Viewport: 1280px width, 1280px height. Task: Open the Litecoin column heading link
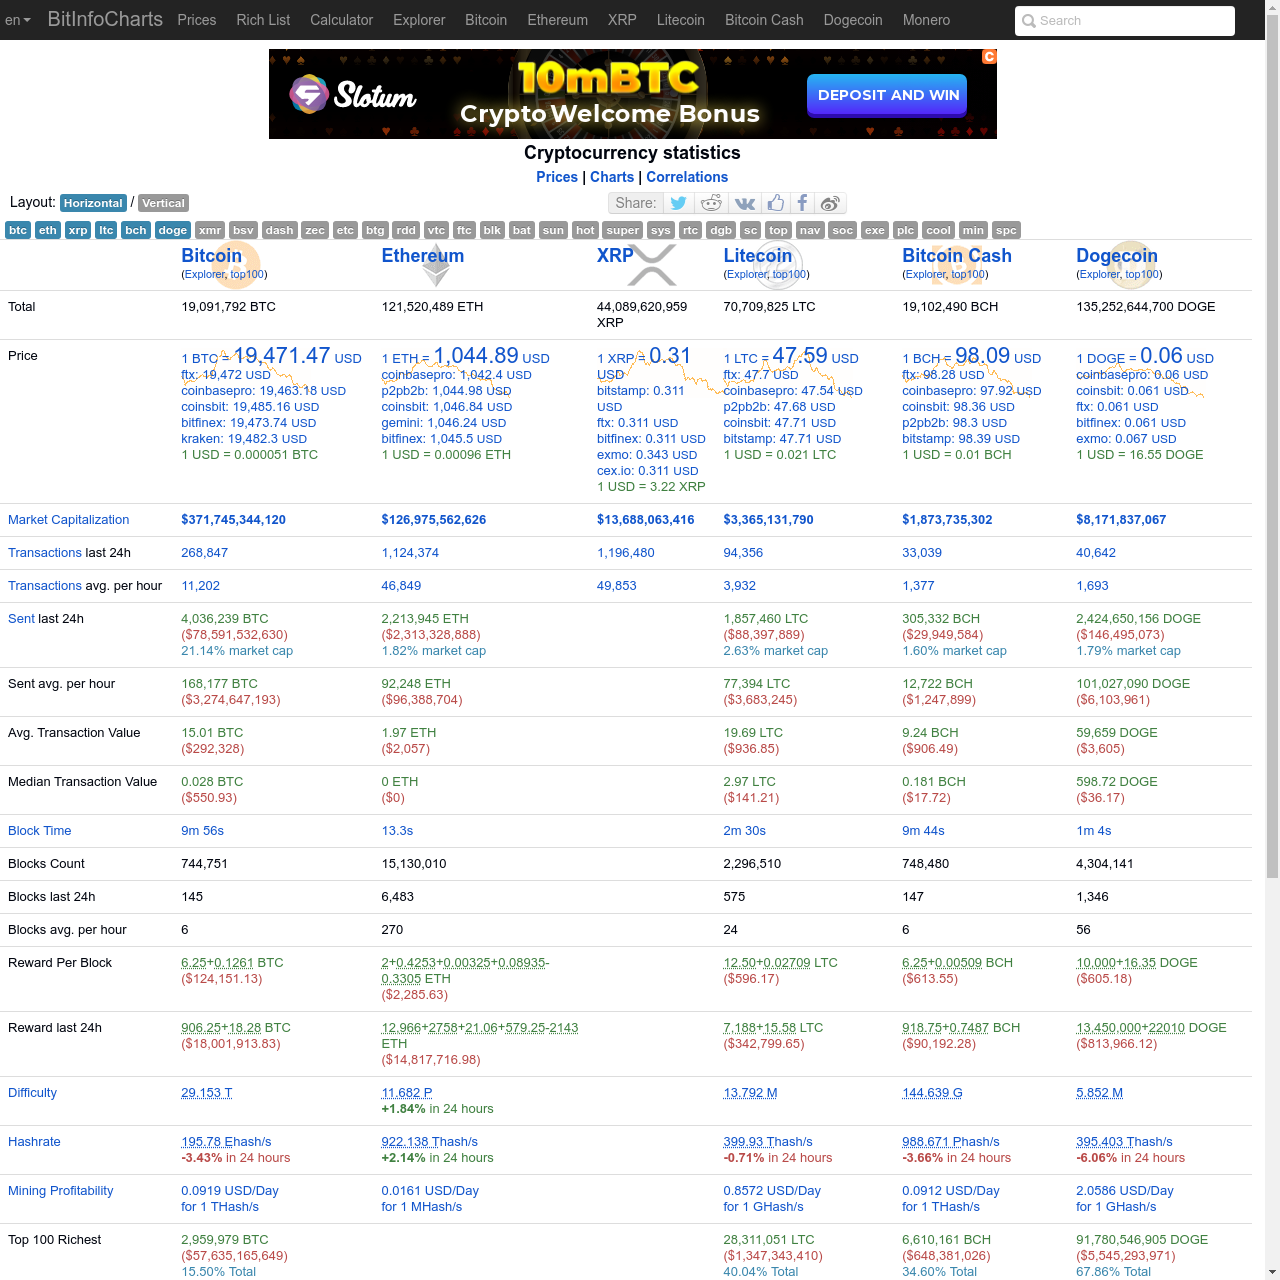pyautogui.click(x=757, y=256)
